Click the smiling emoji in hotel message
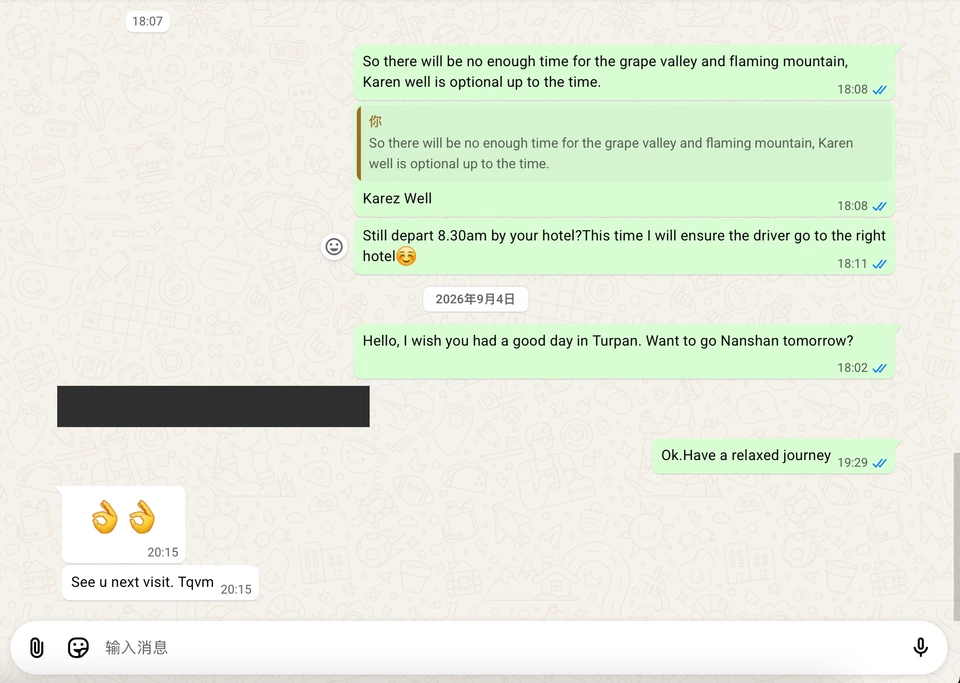960x683 pixels. (x=406, y=256)
